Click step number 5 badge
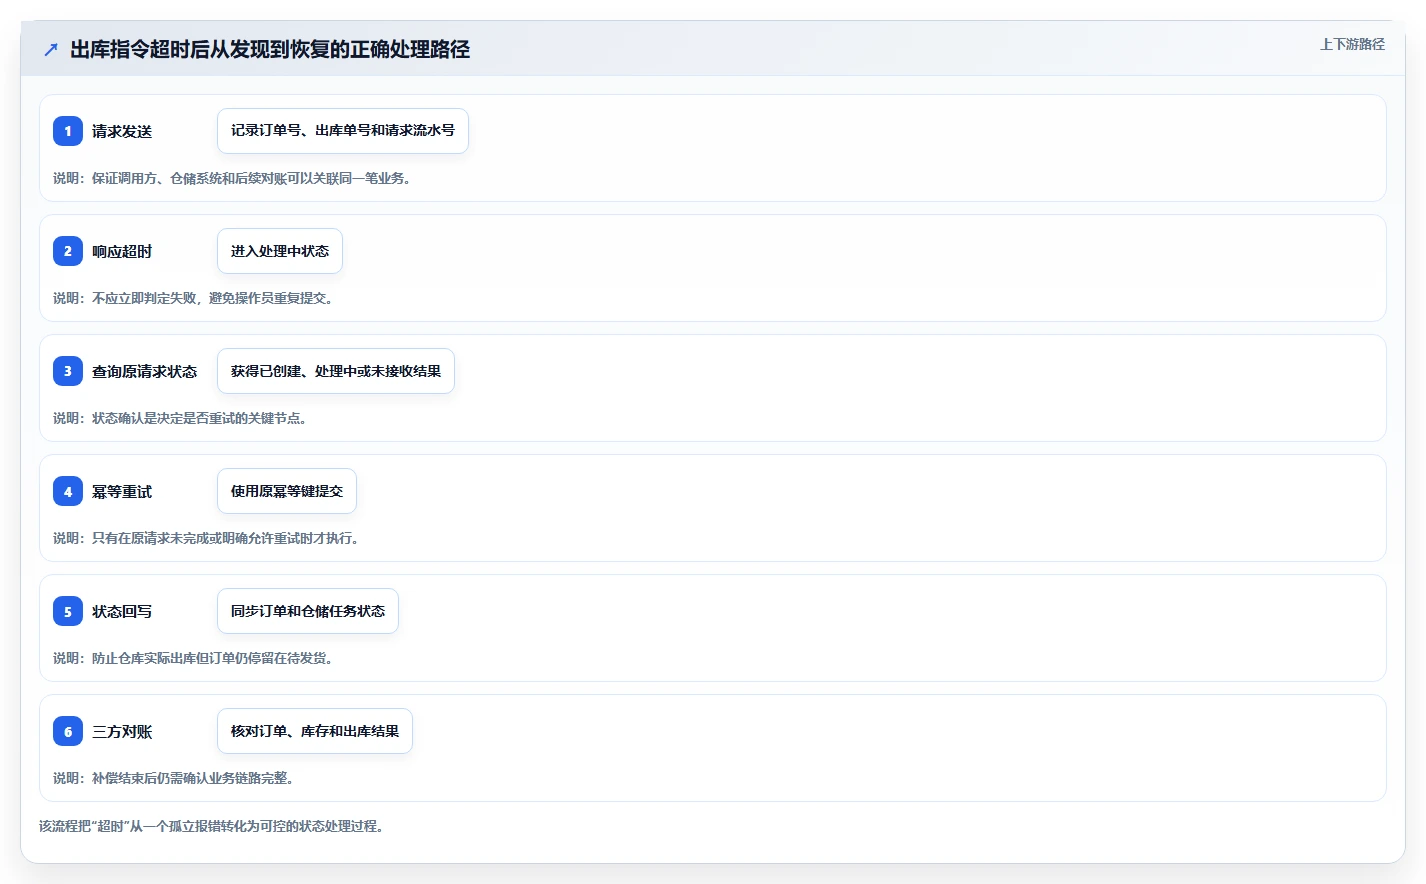The height and width of the screenshot is (884, 1426). click(x=68, y=611)
